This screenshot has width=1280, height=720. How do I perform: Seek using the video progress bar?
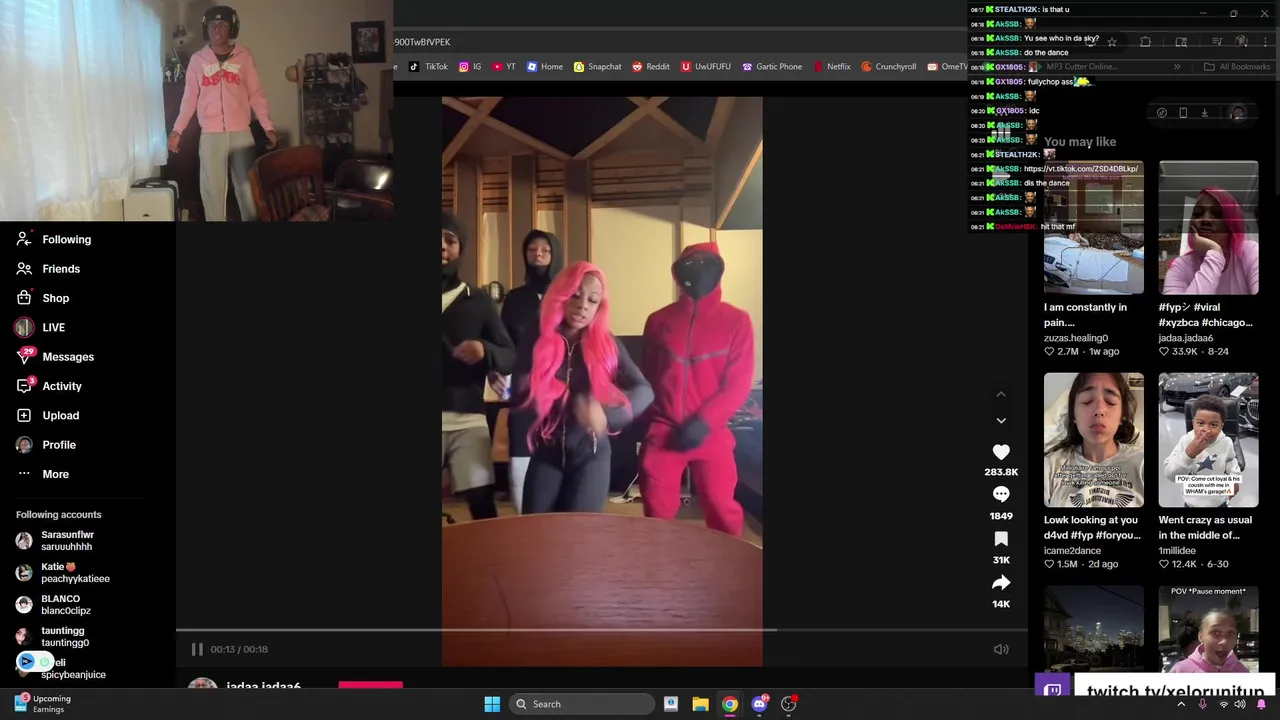click(602, 630)
